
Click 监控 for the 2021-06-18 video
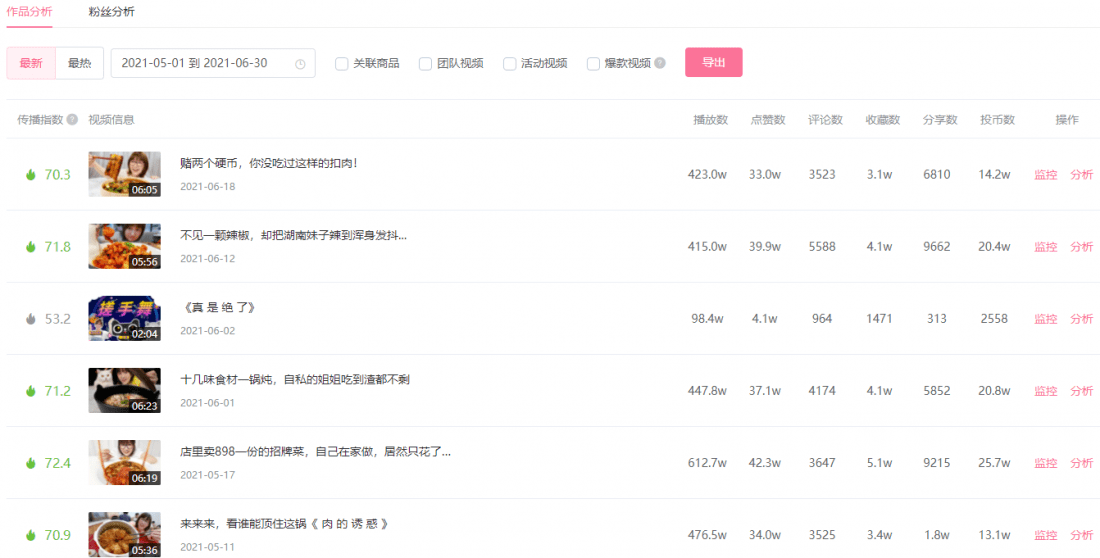[x=1045, y=175]
